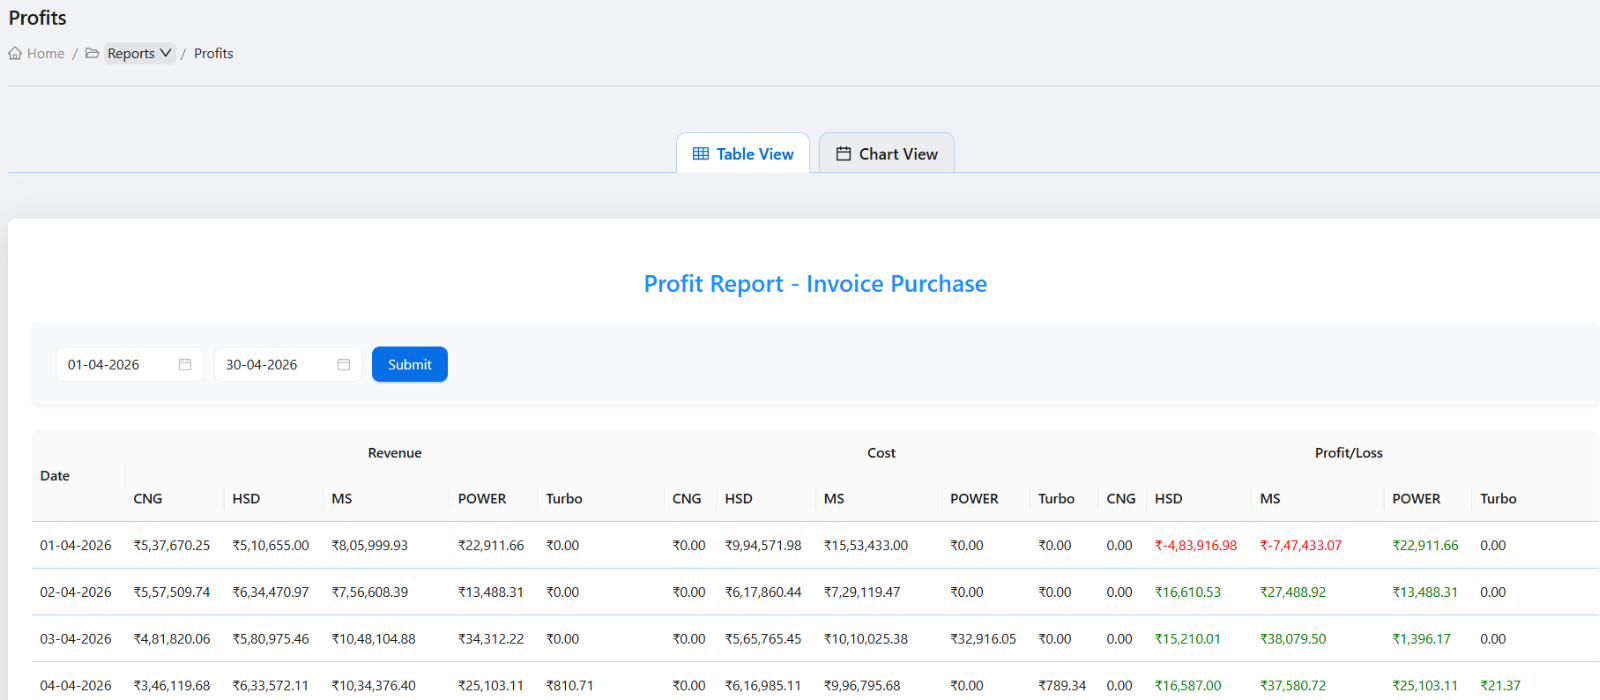The height and width of the screenshot is (700, 1600).
Task: Click the POWER column under Cost
Action: click(x=974, y=498)
